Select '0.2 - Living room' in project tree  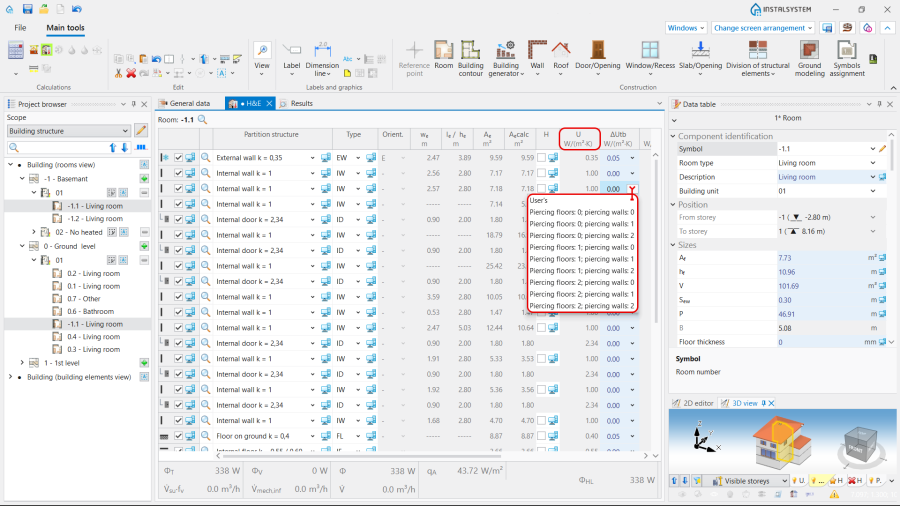tap(92, 273)
